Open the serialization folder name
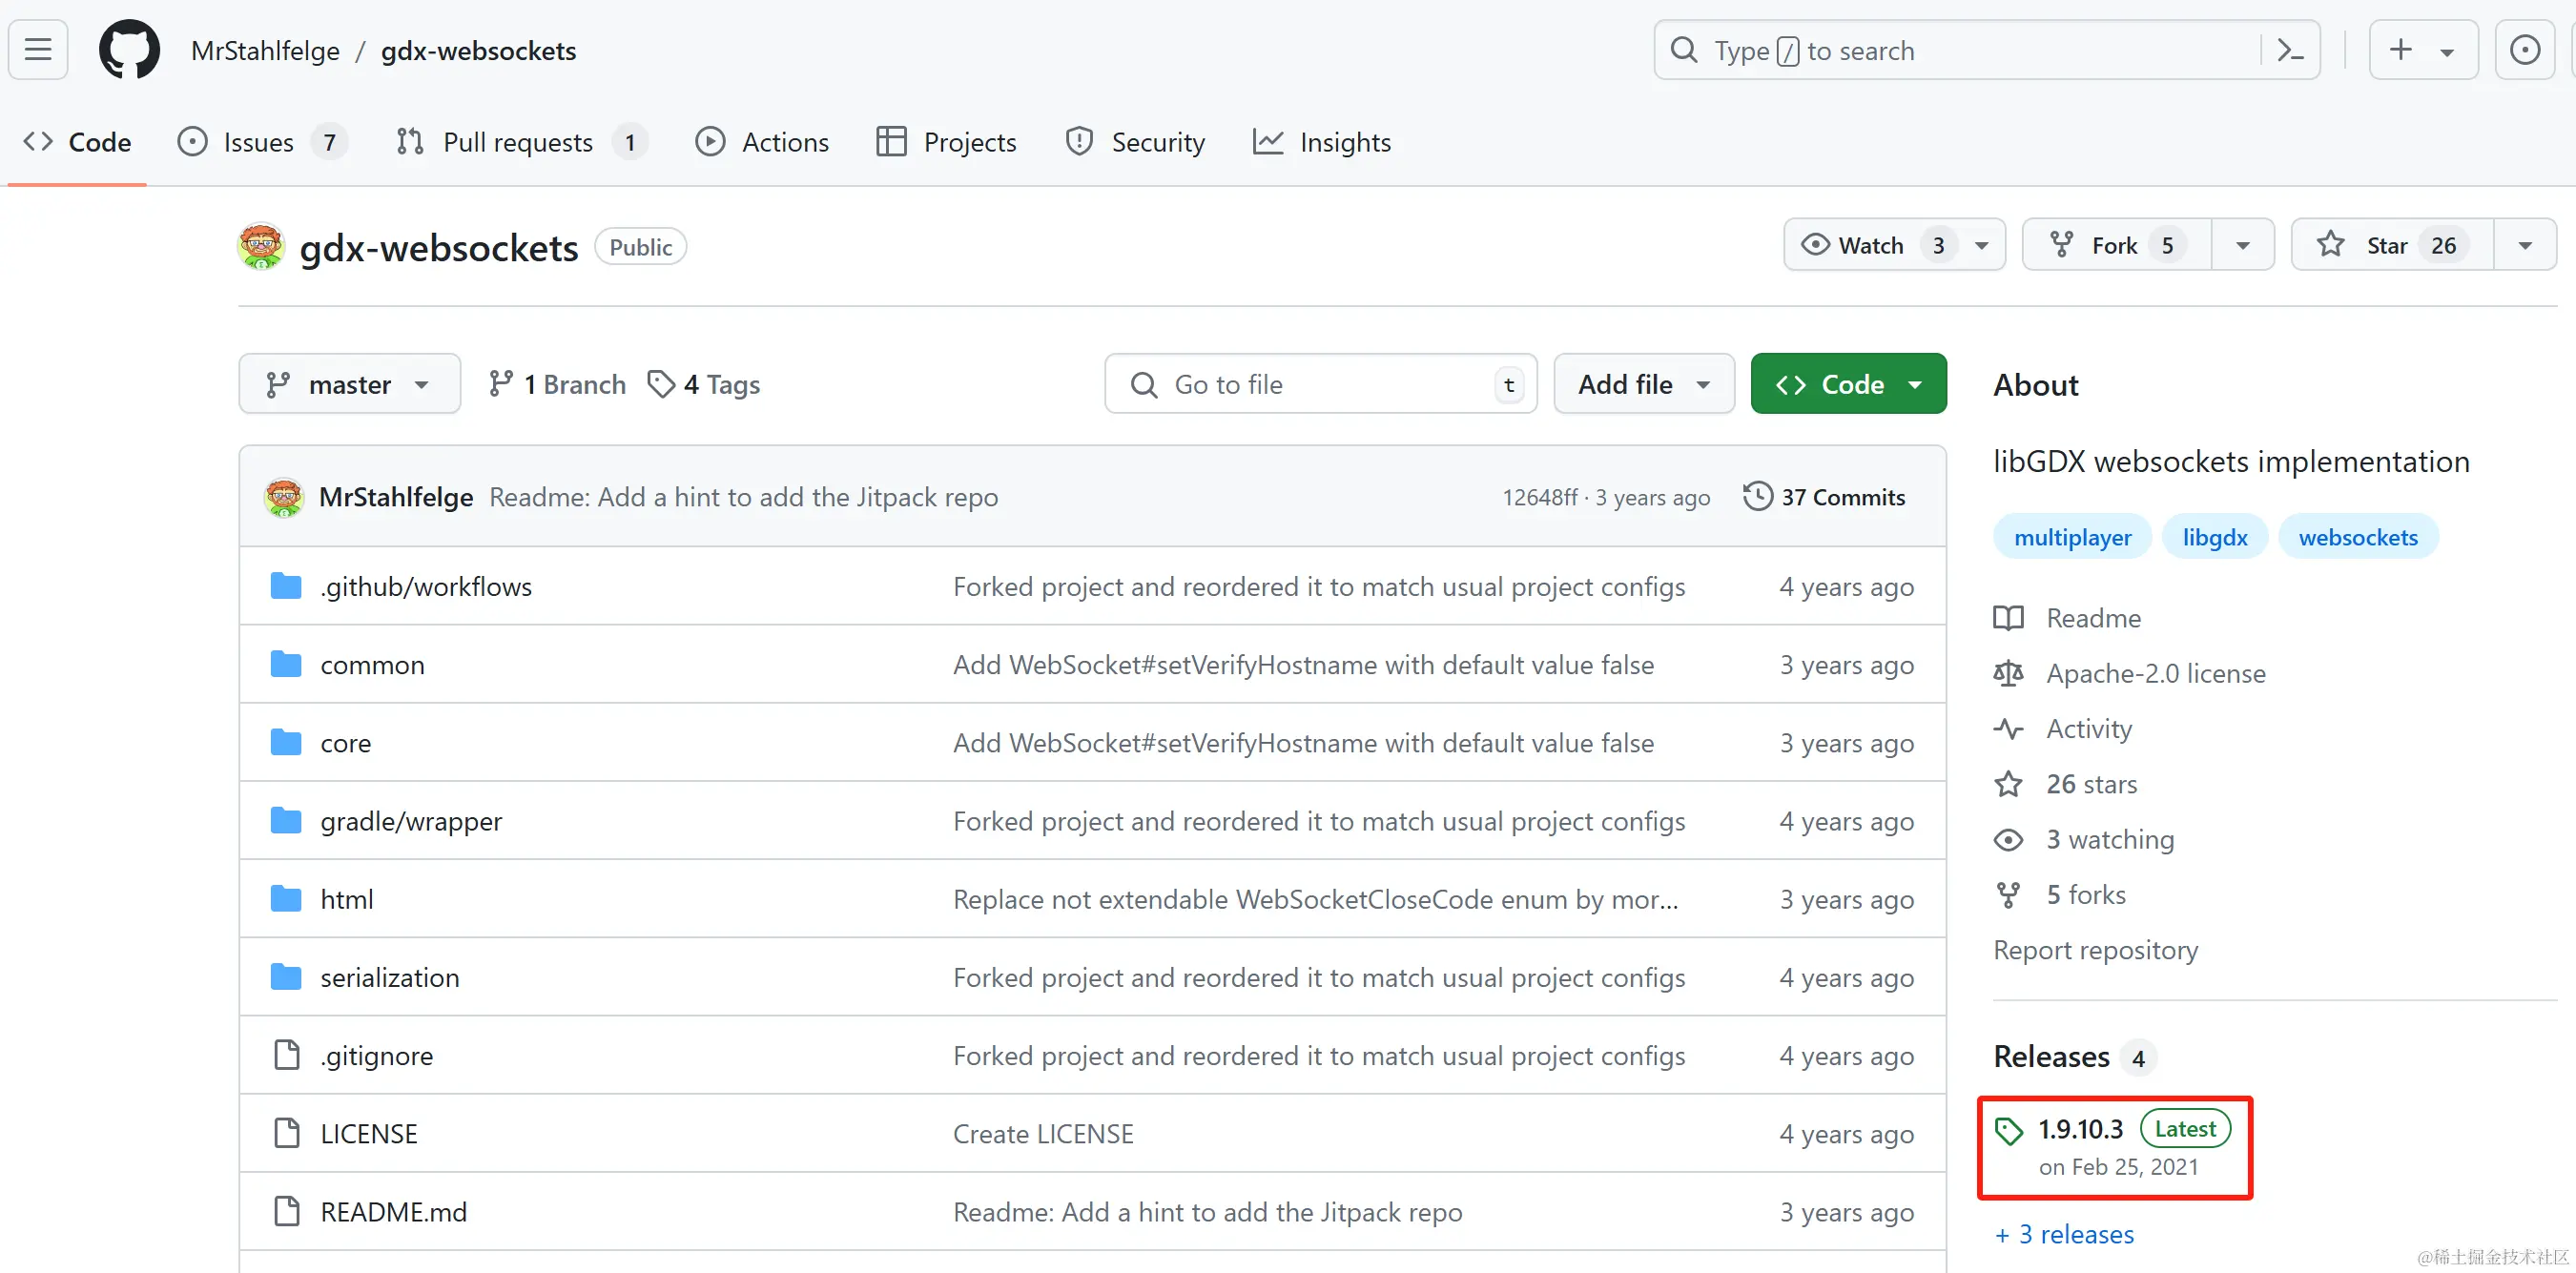 pos(390,977)
